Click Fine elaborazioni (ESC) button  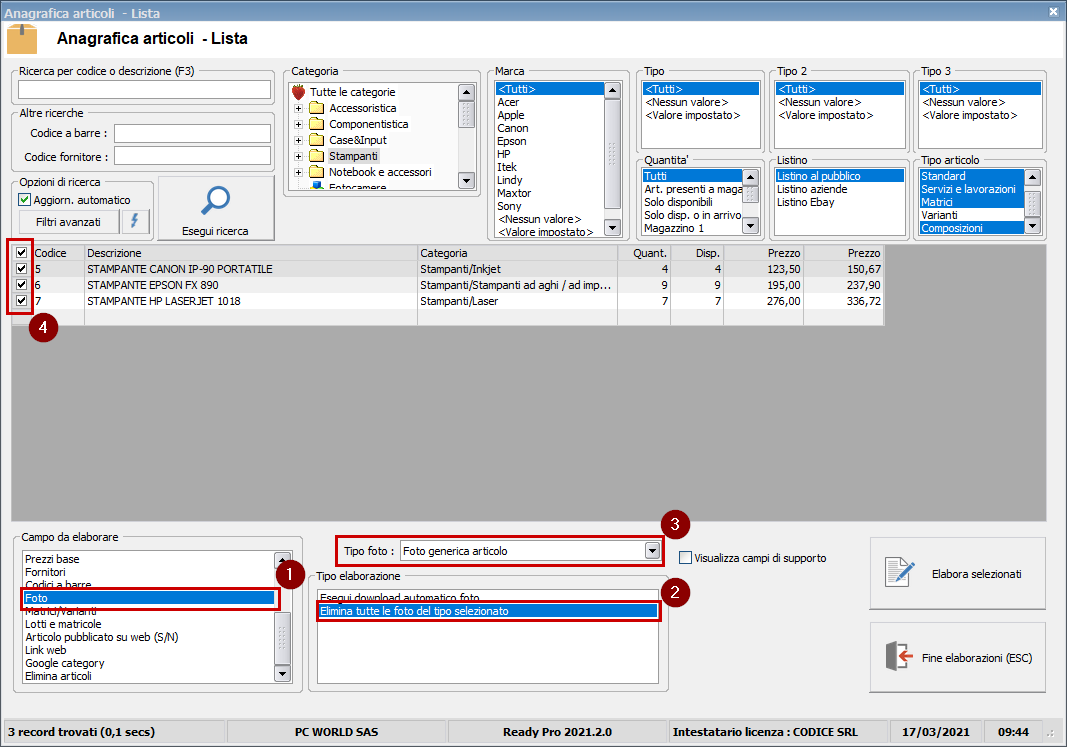[x=957, y=657]
